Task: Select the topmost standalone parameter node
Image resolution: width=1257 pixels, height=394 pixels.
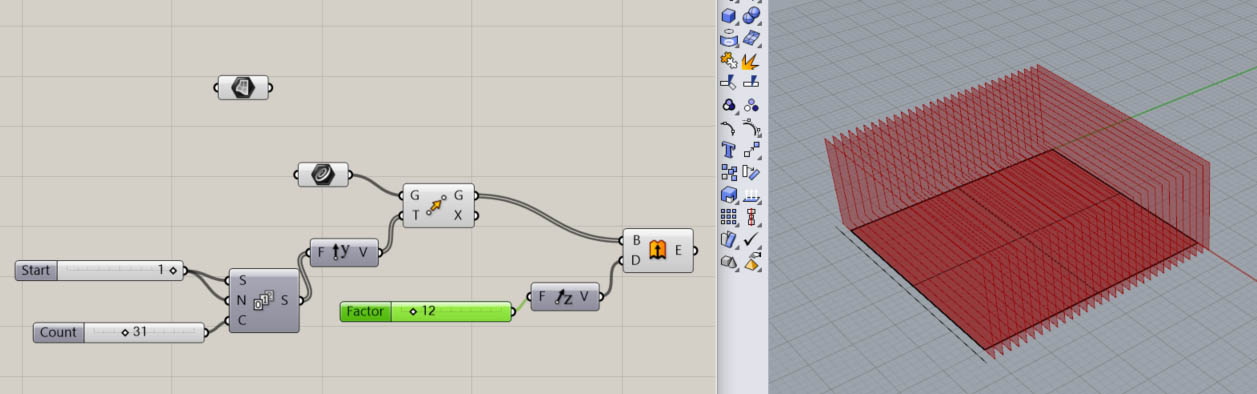Action: click(244, 87)
